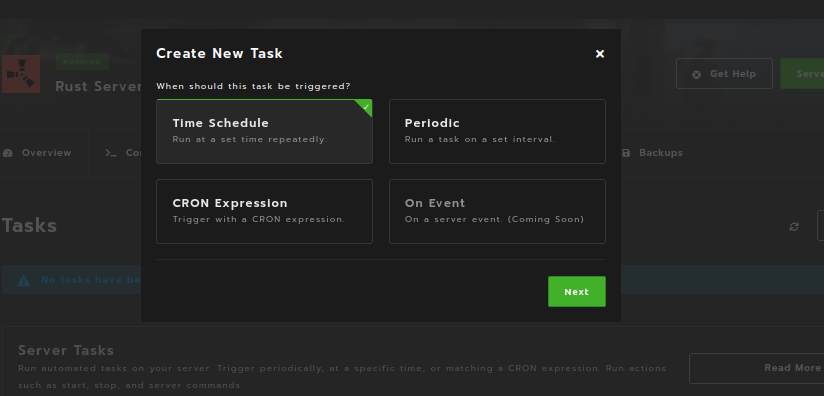This screenshot has height=396, width=824.
Task: Select the Time Schedule trigger option
Action: coord(264,131)
